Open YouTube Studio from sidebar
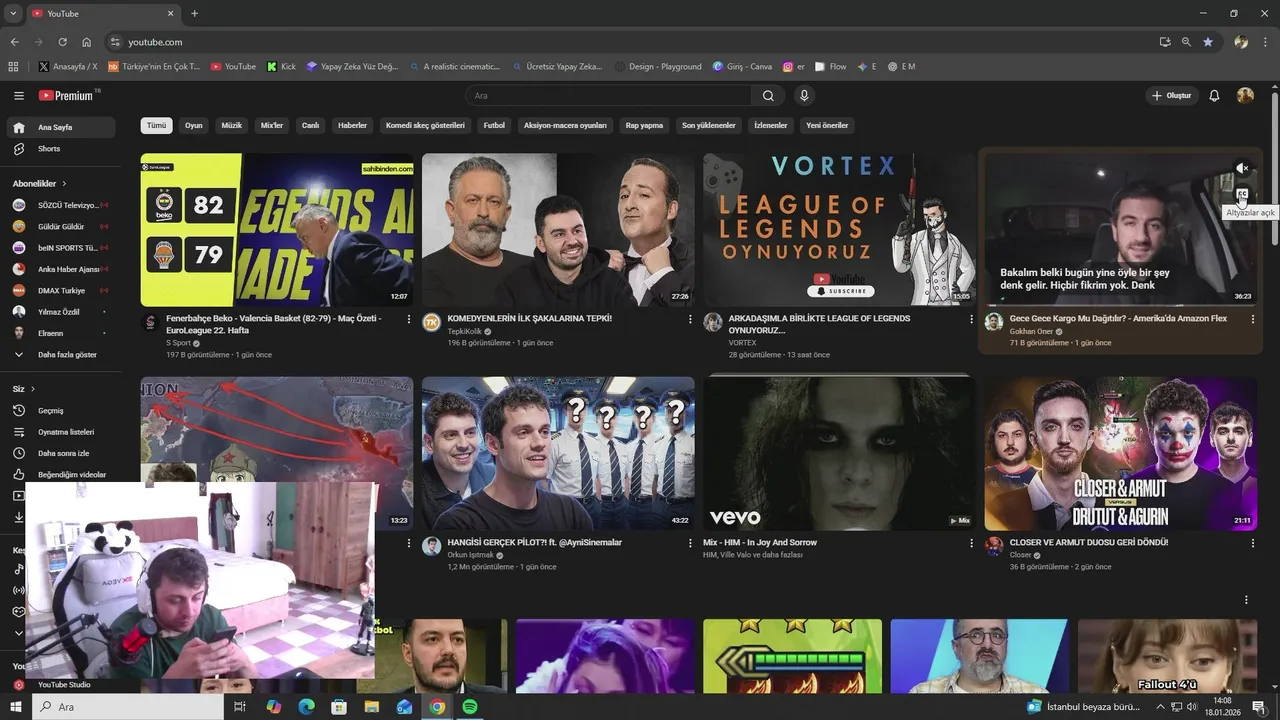 click(x=64, y=685)
